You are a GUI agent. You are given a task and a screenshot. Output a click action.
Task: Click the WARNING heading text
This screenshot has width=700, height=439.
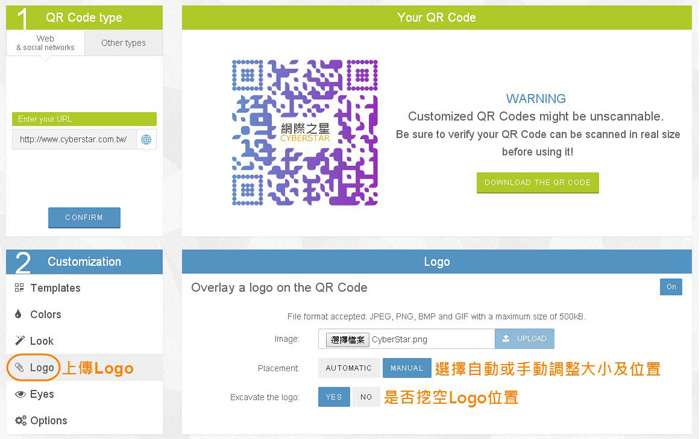point(536,98)
